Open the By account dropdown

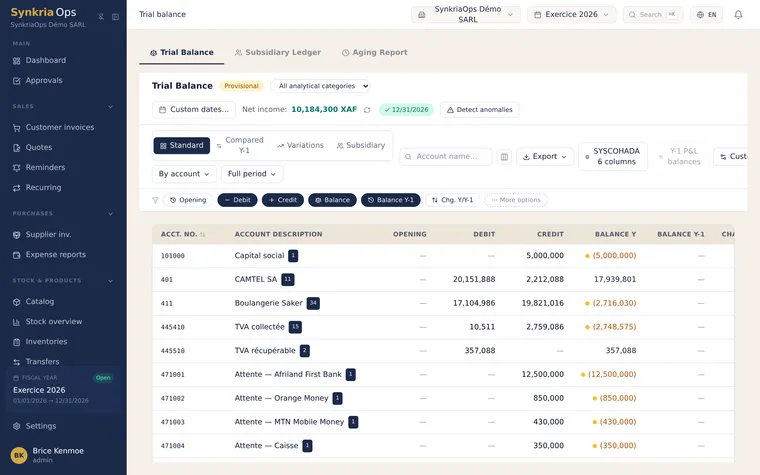pos(184,174)
